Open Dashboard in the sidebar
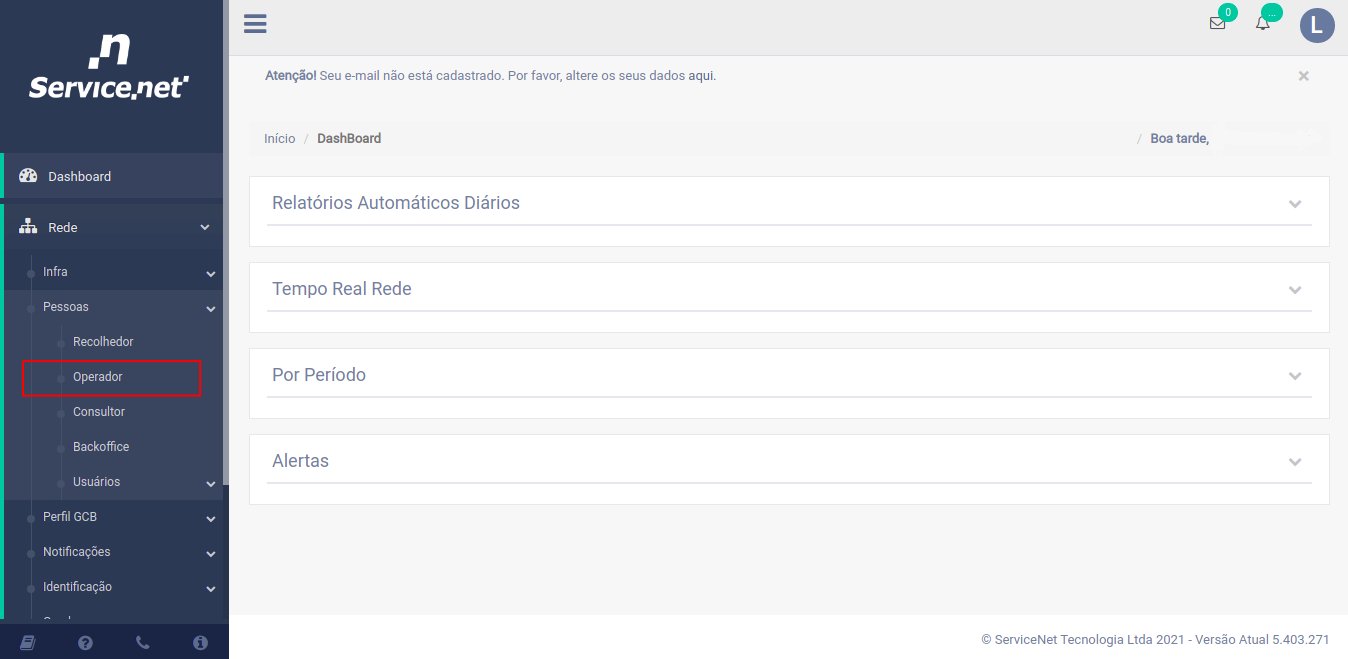 click(x=79, y=176)
